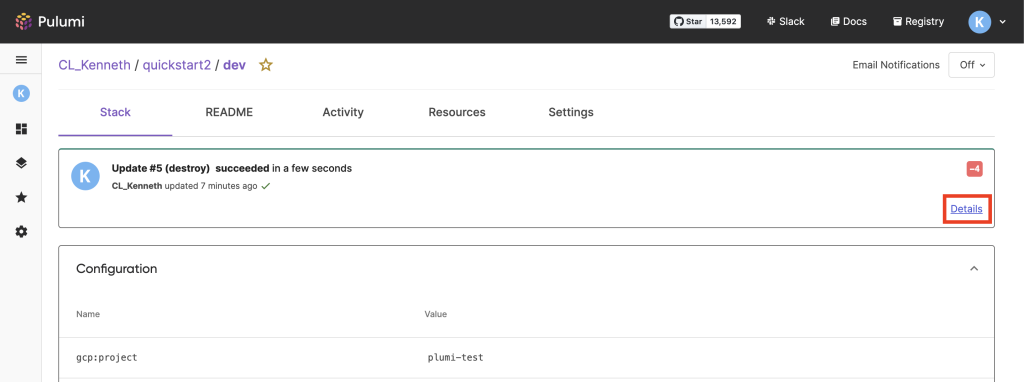Viewport: 1024px width, 382px height.
Task: Star the dev stack as favorite
Action: point(265,65)
